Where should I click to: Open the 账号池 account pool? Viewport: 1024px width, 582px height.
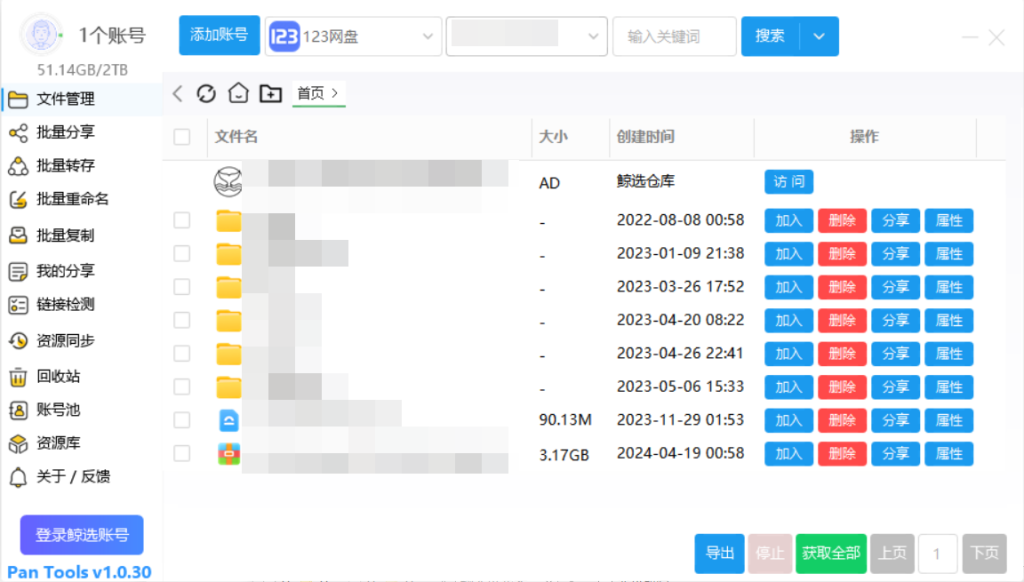tap(56, 410)
